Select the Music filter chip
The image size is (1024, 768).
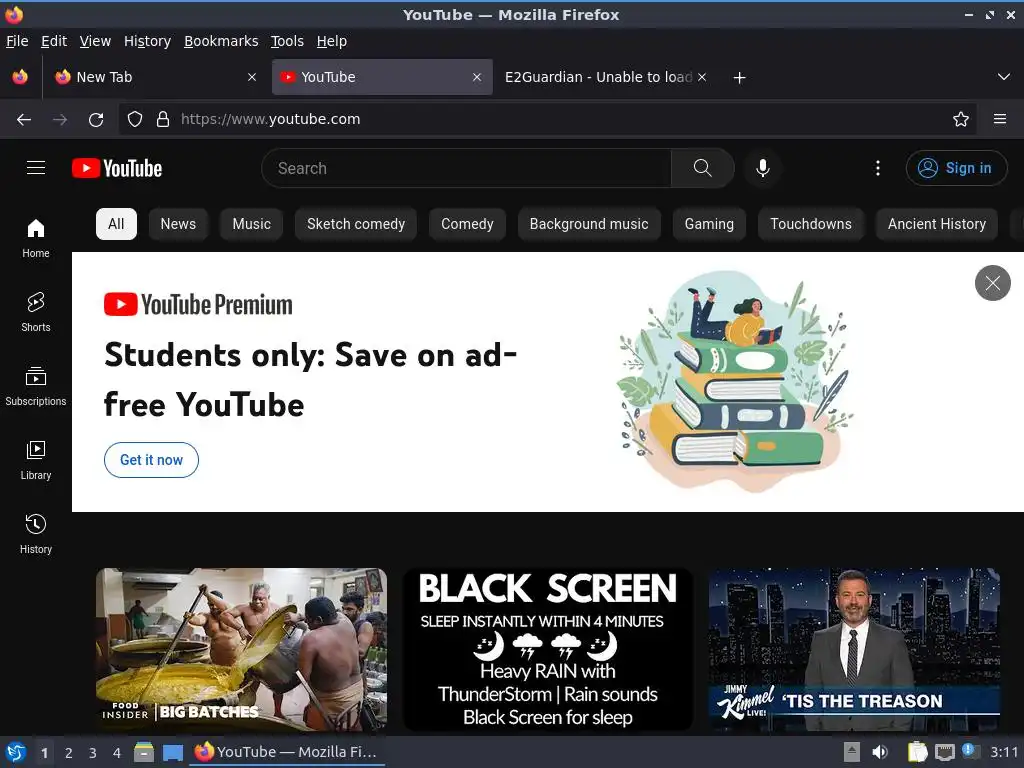(251, 224)
